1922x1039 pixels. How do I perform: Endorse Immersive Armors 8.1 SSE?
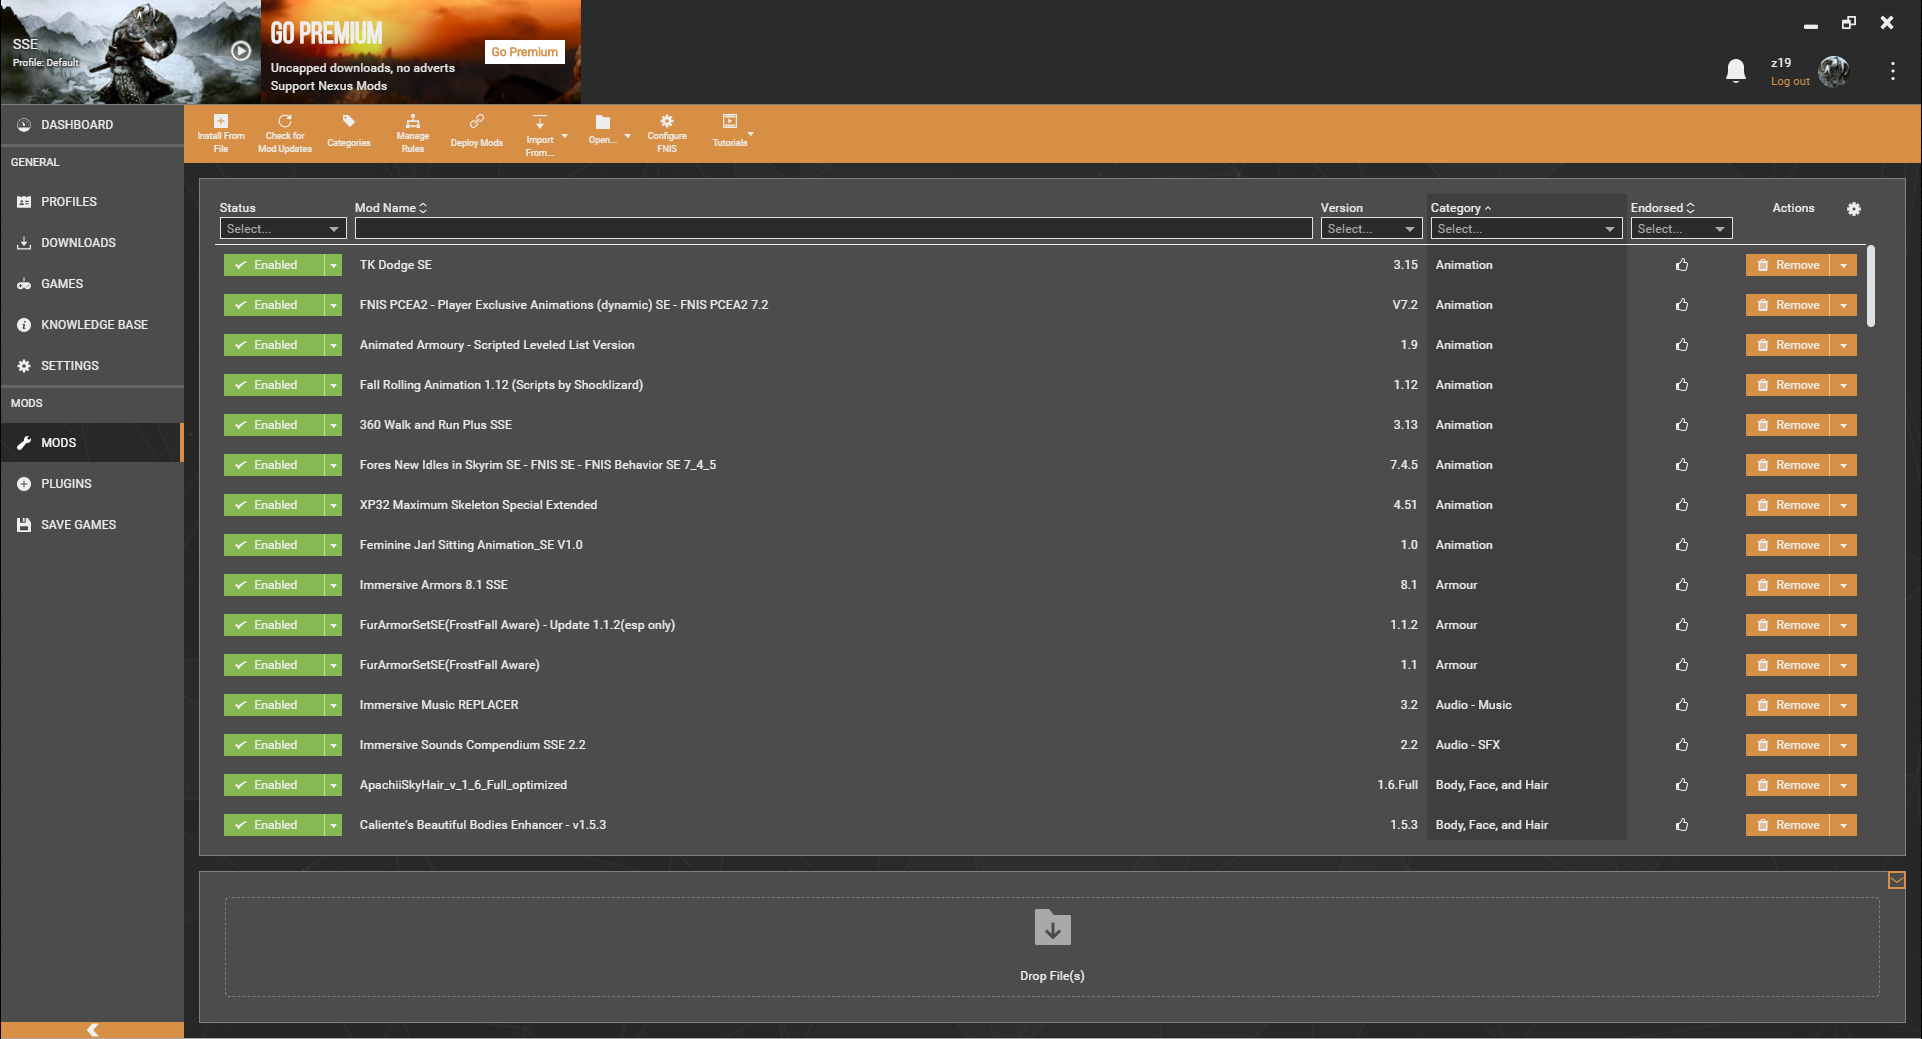coord(1682,585)
